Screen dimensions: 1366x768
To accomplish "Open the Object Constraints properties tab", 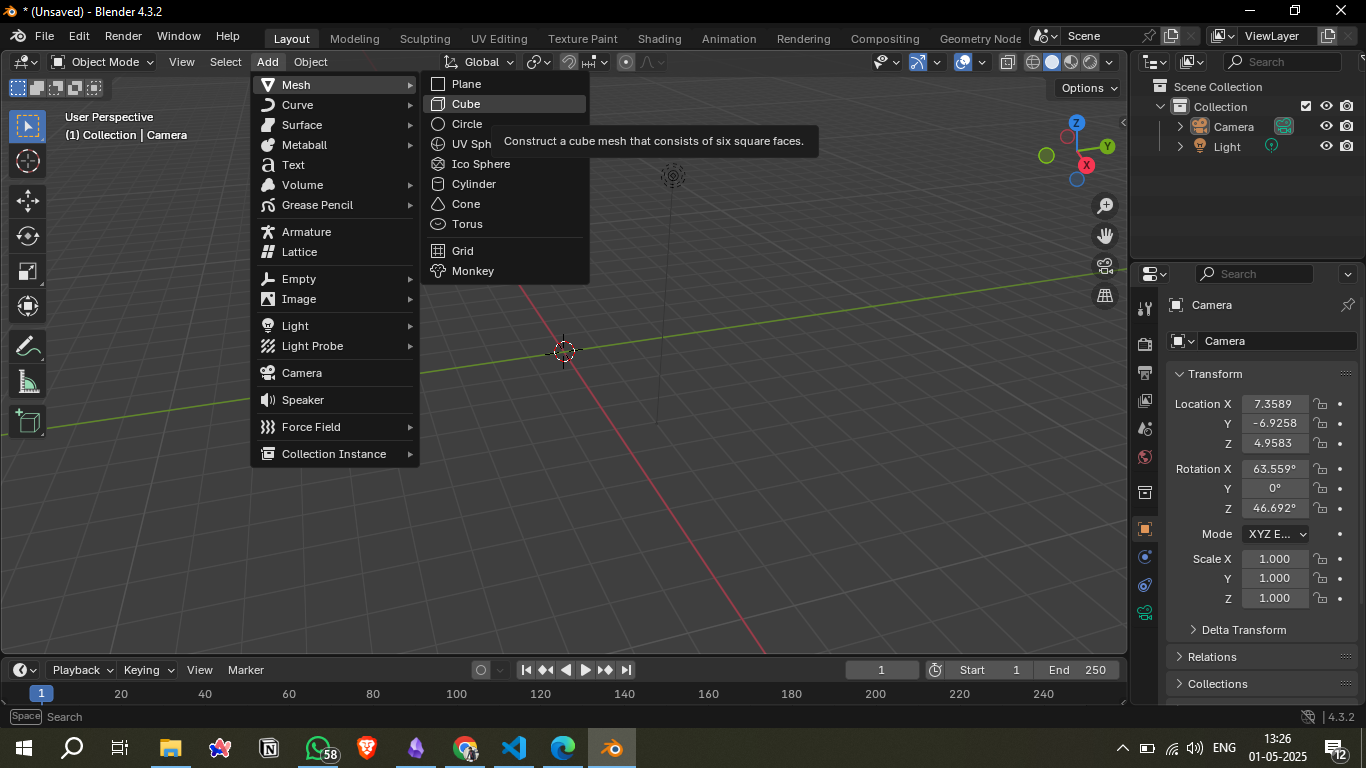I will 1145,584.
